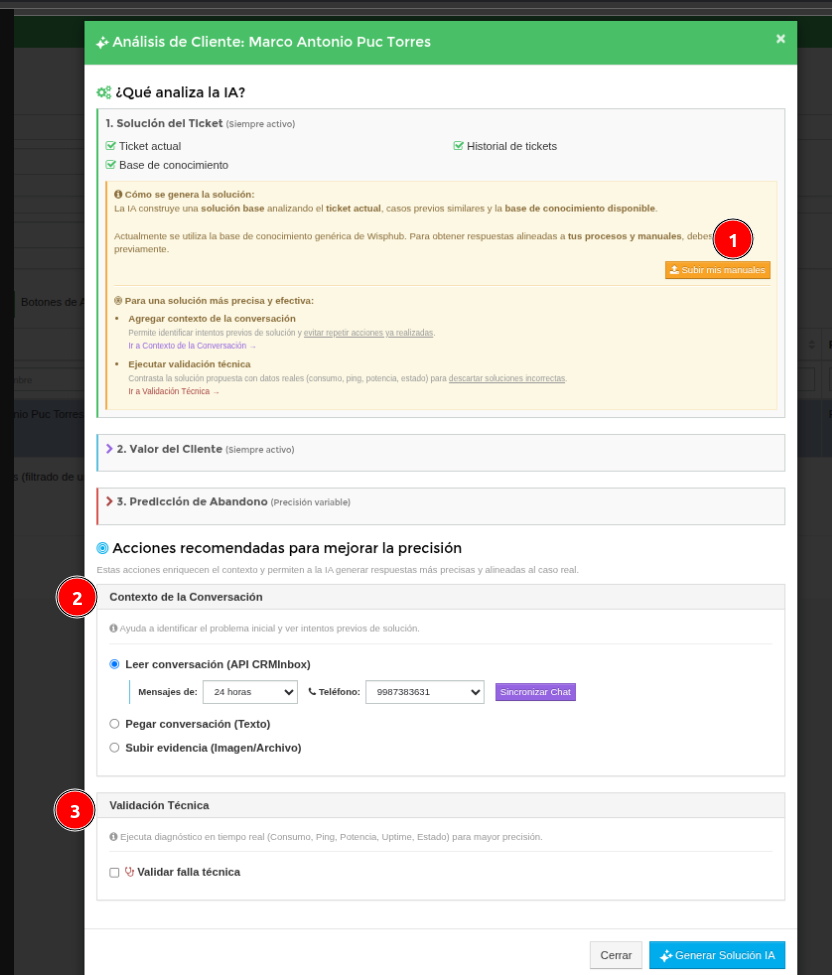Click the phone icon next to Teléfono
The height and width of the screenshot is (975, 832).
(x=312, y=691)
